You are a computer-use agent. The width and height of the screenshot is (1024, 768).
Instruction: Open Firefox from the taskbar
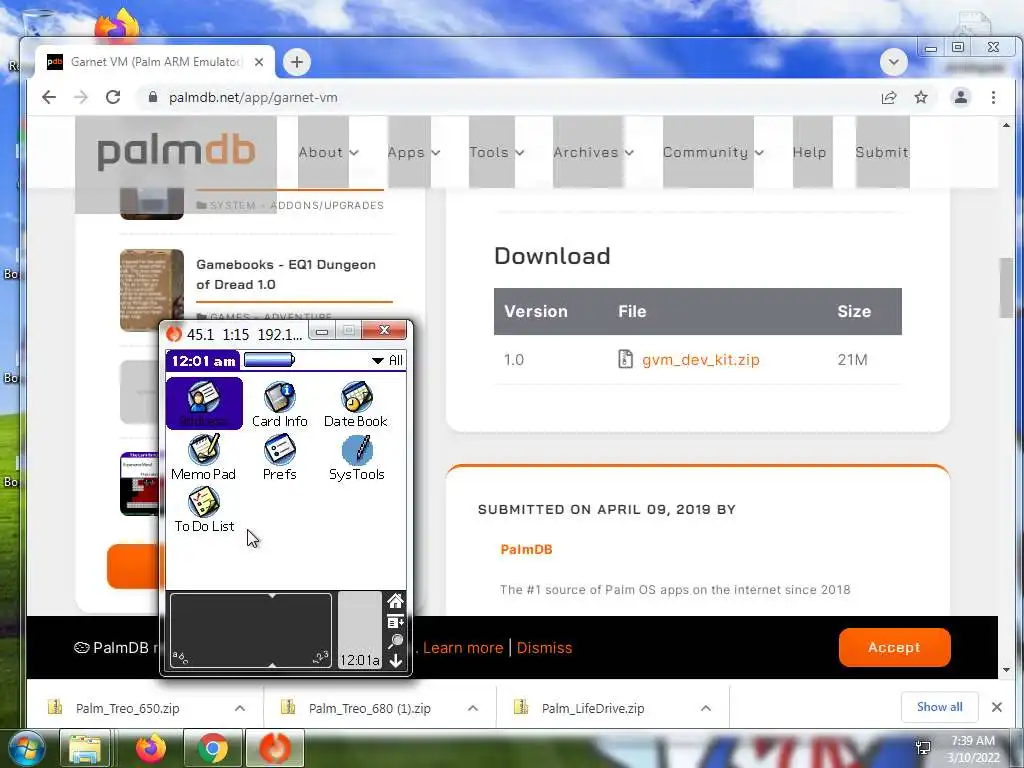[x=151, y=748]
